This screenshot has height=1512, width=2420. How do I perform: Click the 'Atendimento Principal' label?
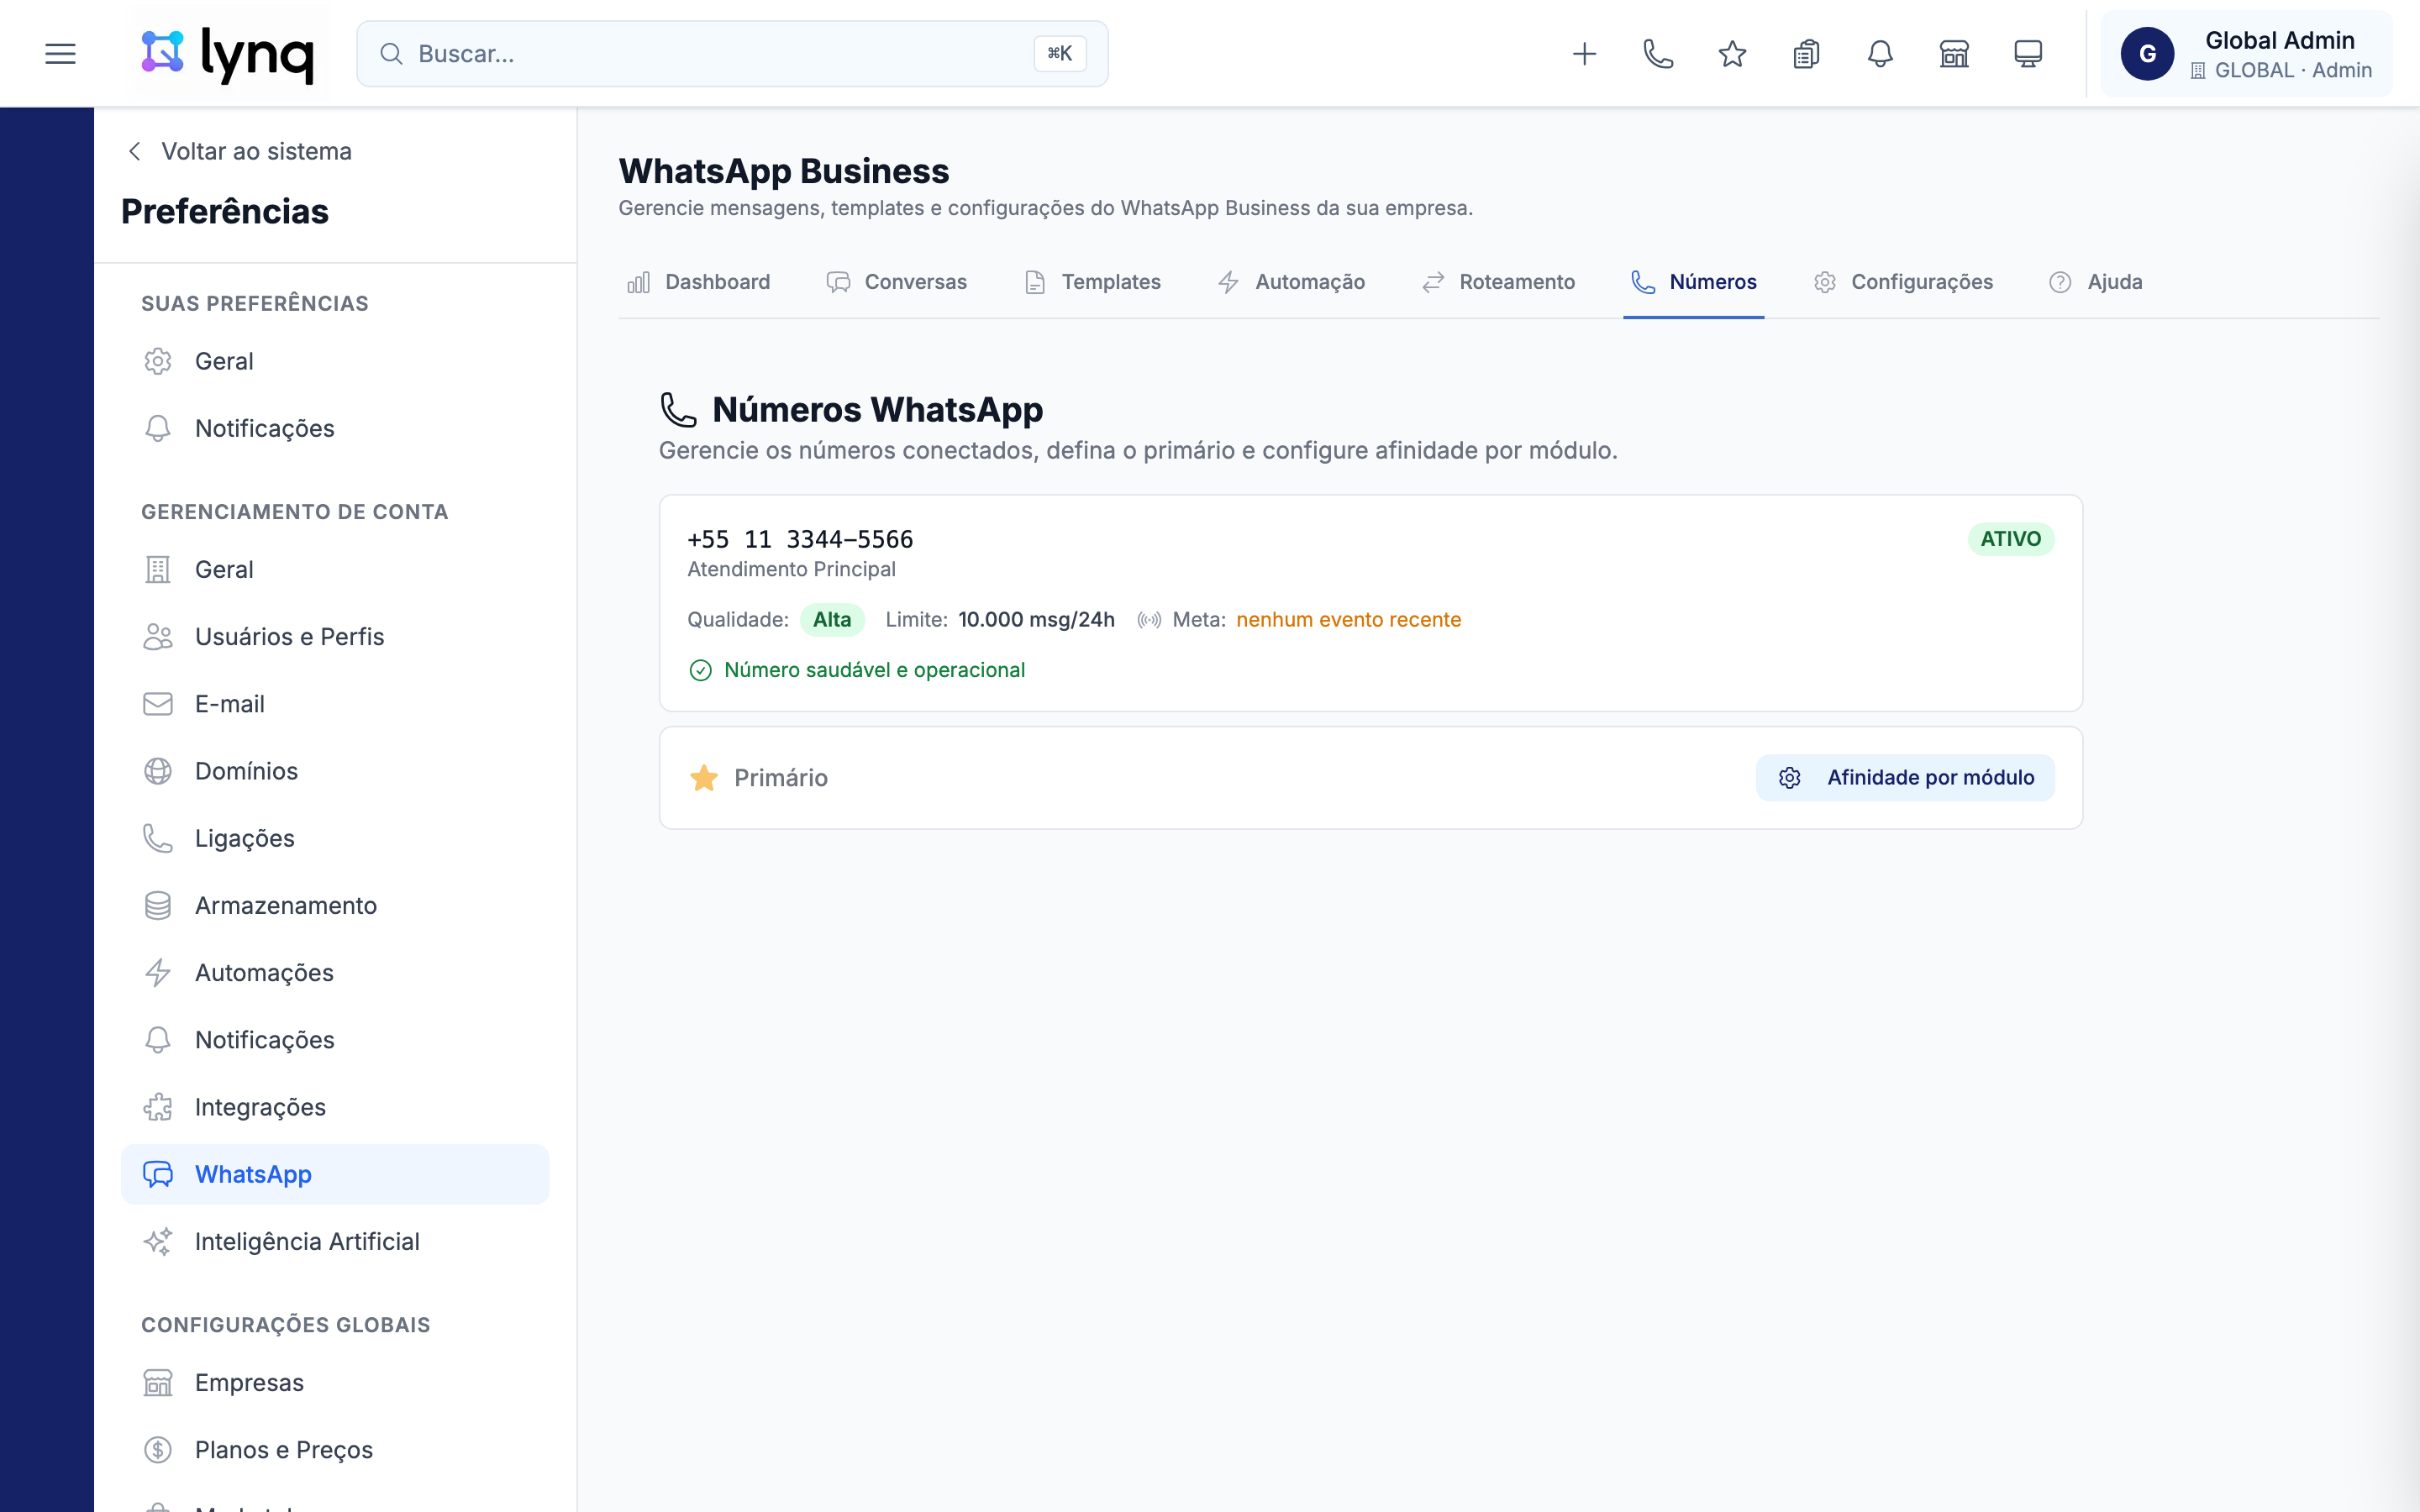point(791,570)
